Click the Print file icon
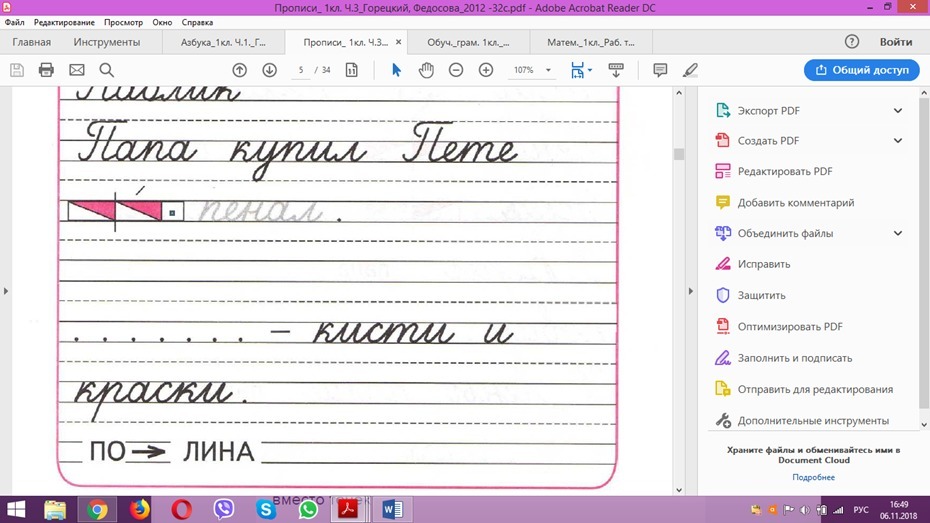The height and width of the screenshot is (523, 930). pyautogui.click(x=46, y=70)
